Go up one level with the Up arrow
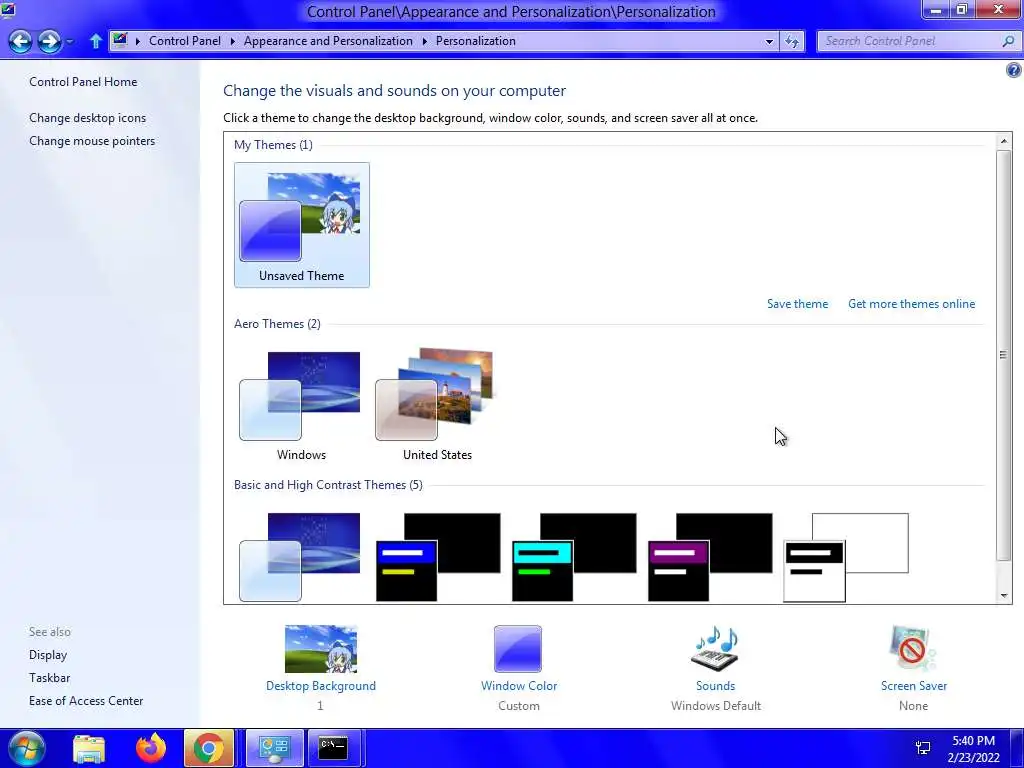Screen dimensions: 1024x768 click(x=95, y=41)
